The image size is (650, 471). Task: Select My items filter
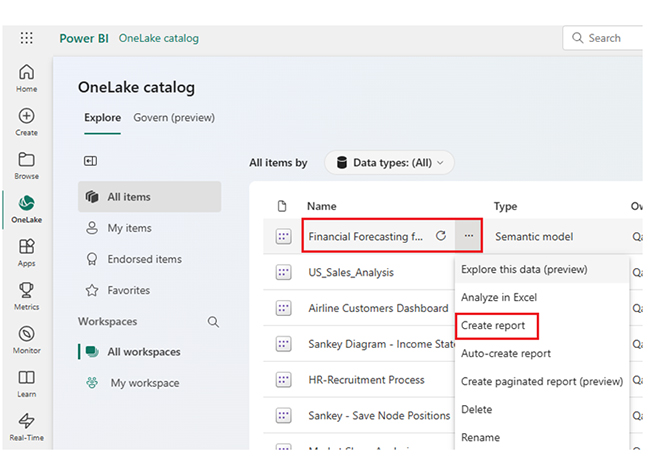click(x=149, y=228)
